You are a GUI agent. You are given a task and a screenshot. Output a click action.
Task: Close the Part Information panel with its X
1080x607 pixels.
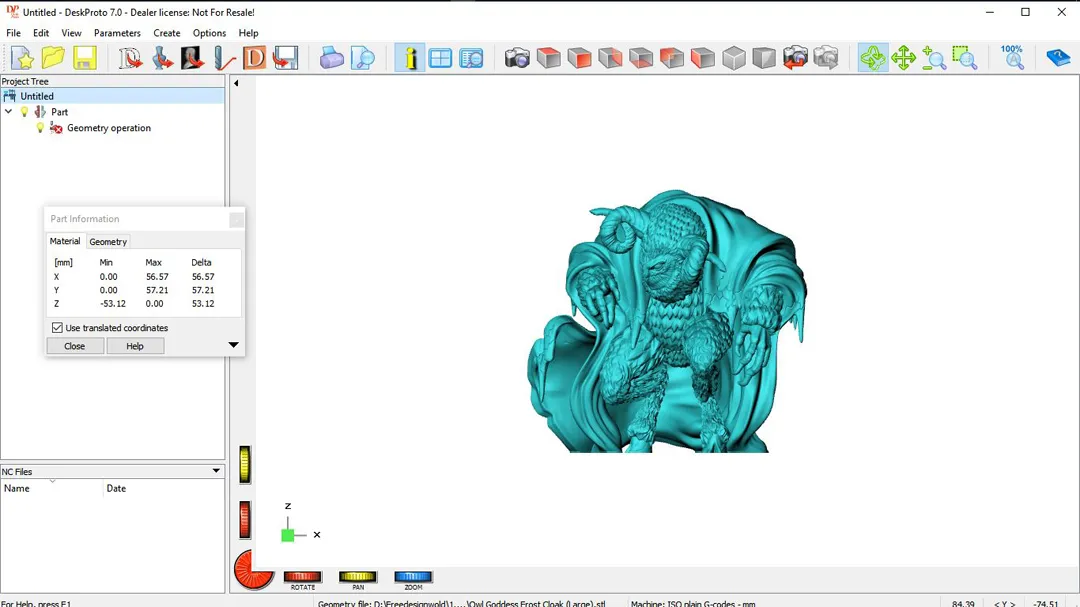(236, 220)
